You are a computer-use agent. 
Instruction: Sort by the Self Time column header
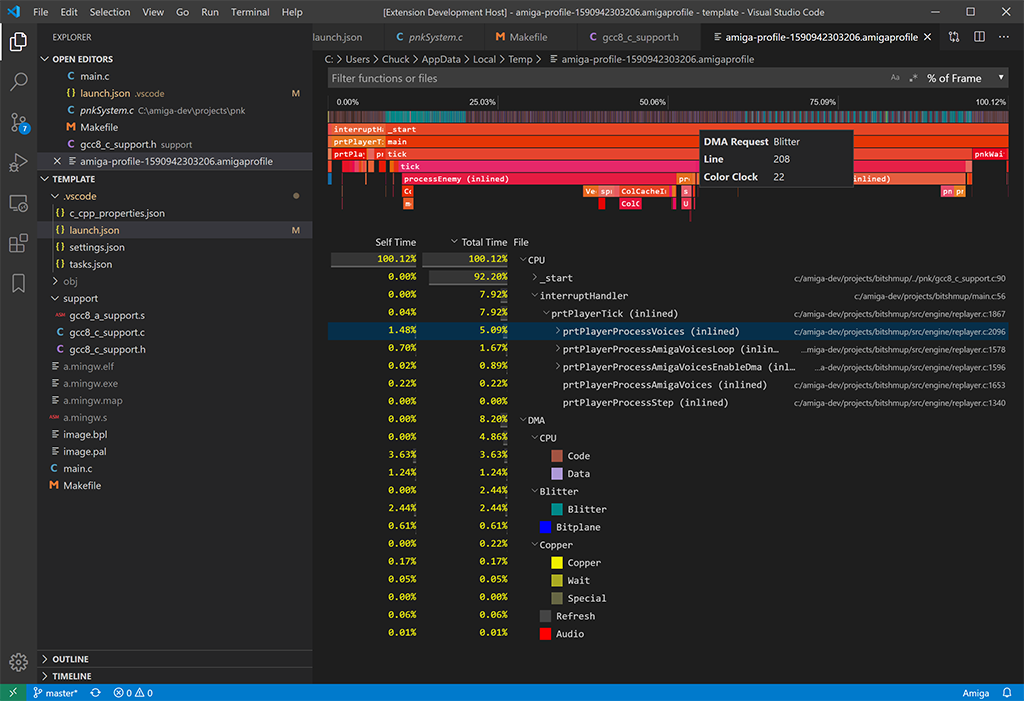395,242
